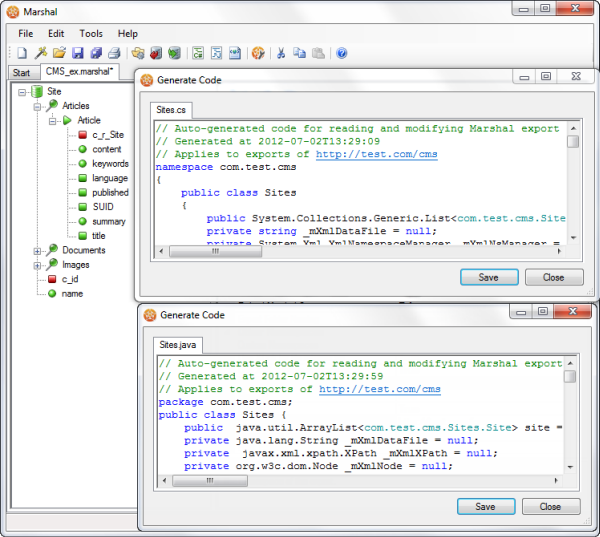This screenshot has width=600, height=537.
Task: Open Help via the blue question icon
Action: pyautogui.click(x=341, y=53)
